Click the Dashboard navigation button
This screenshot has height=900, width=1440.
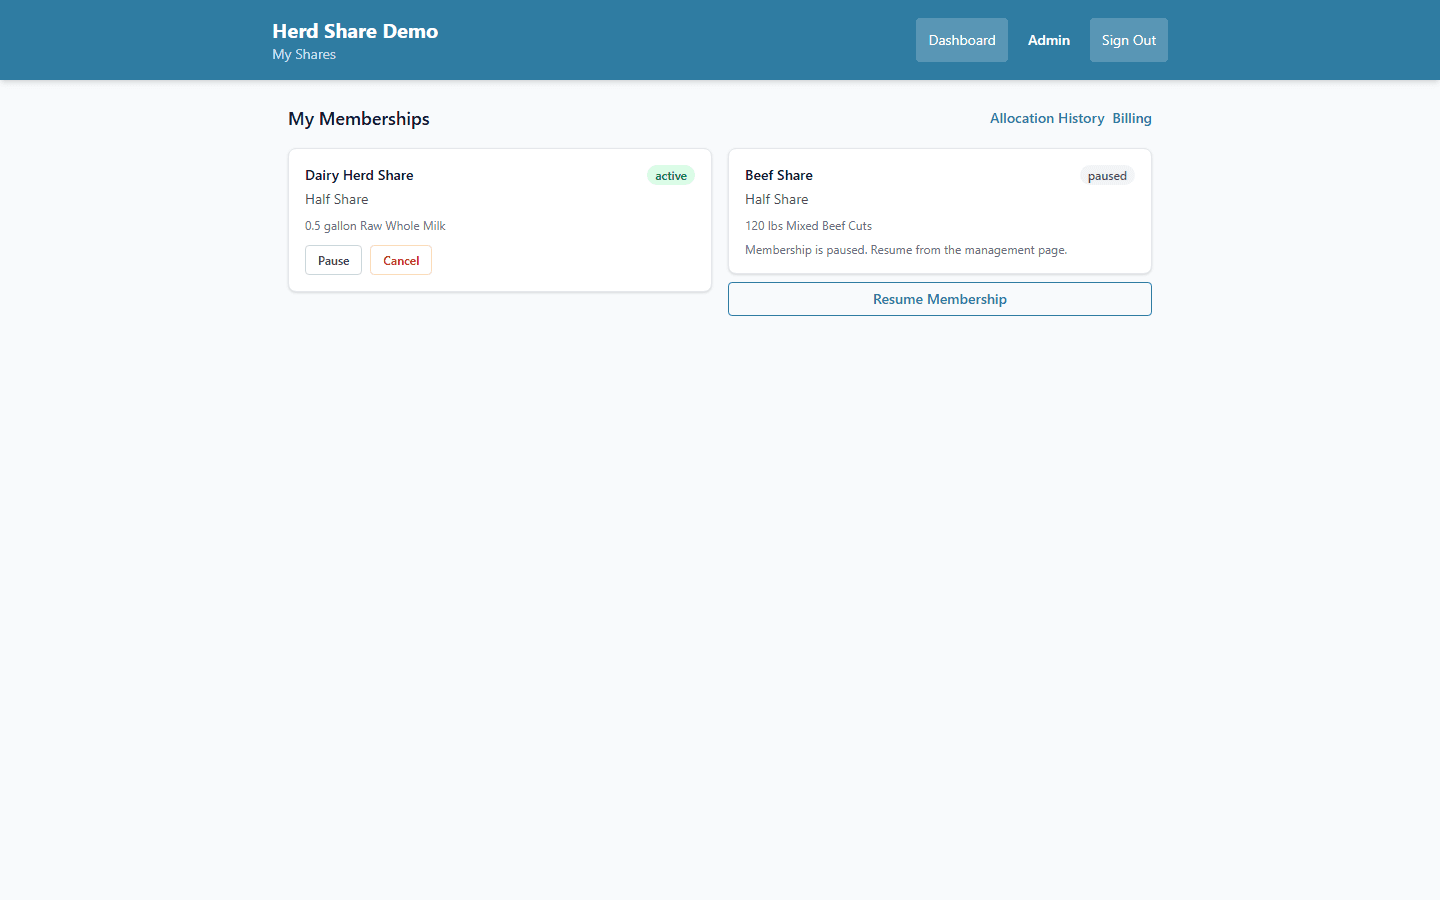(961, 40)
